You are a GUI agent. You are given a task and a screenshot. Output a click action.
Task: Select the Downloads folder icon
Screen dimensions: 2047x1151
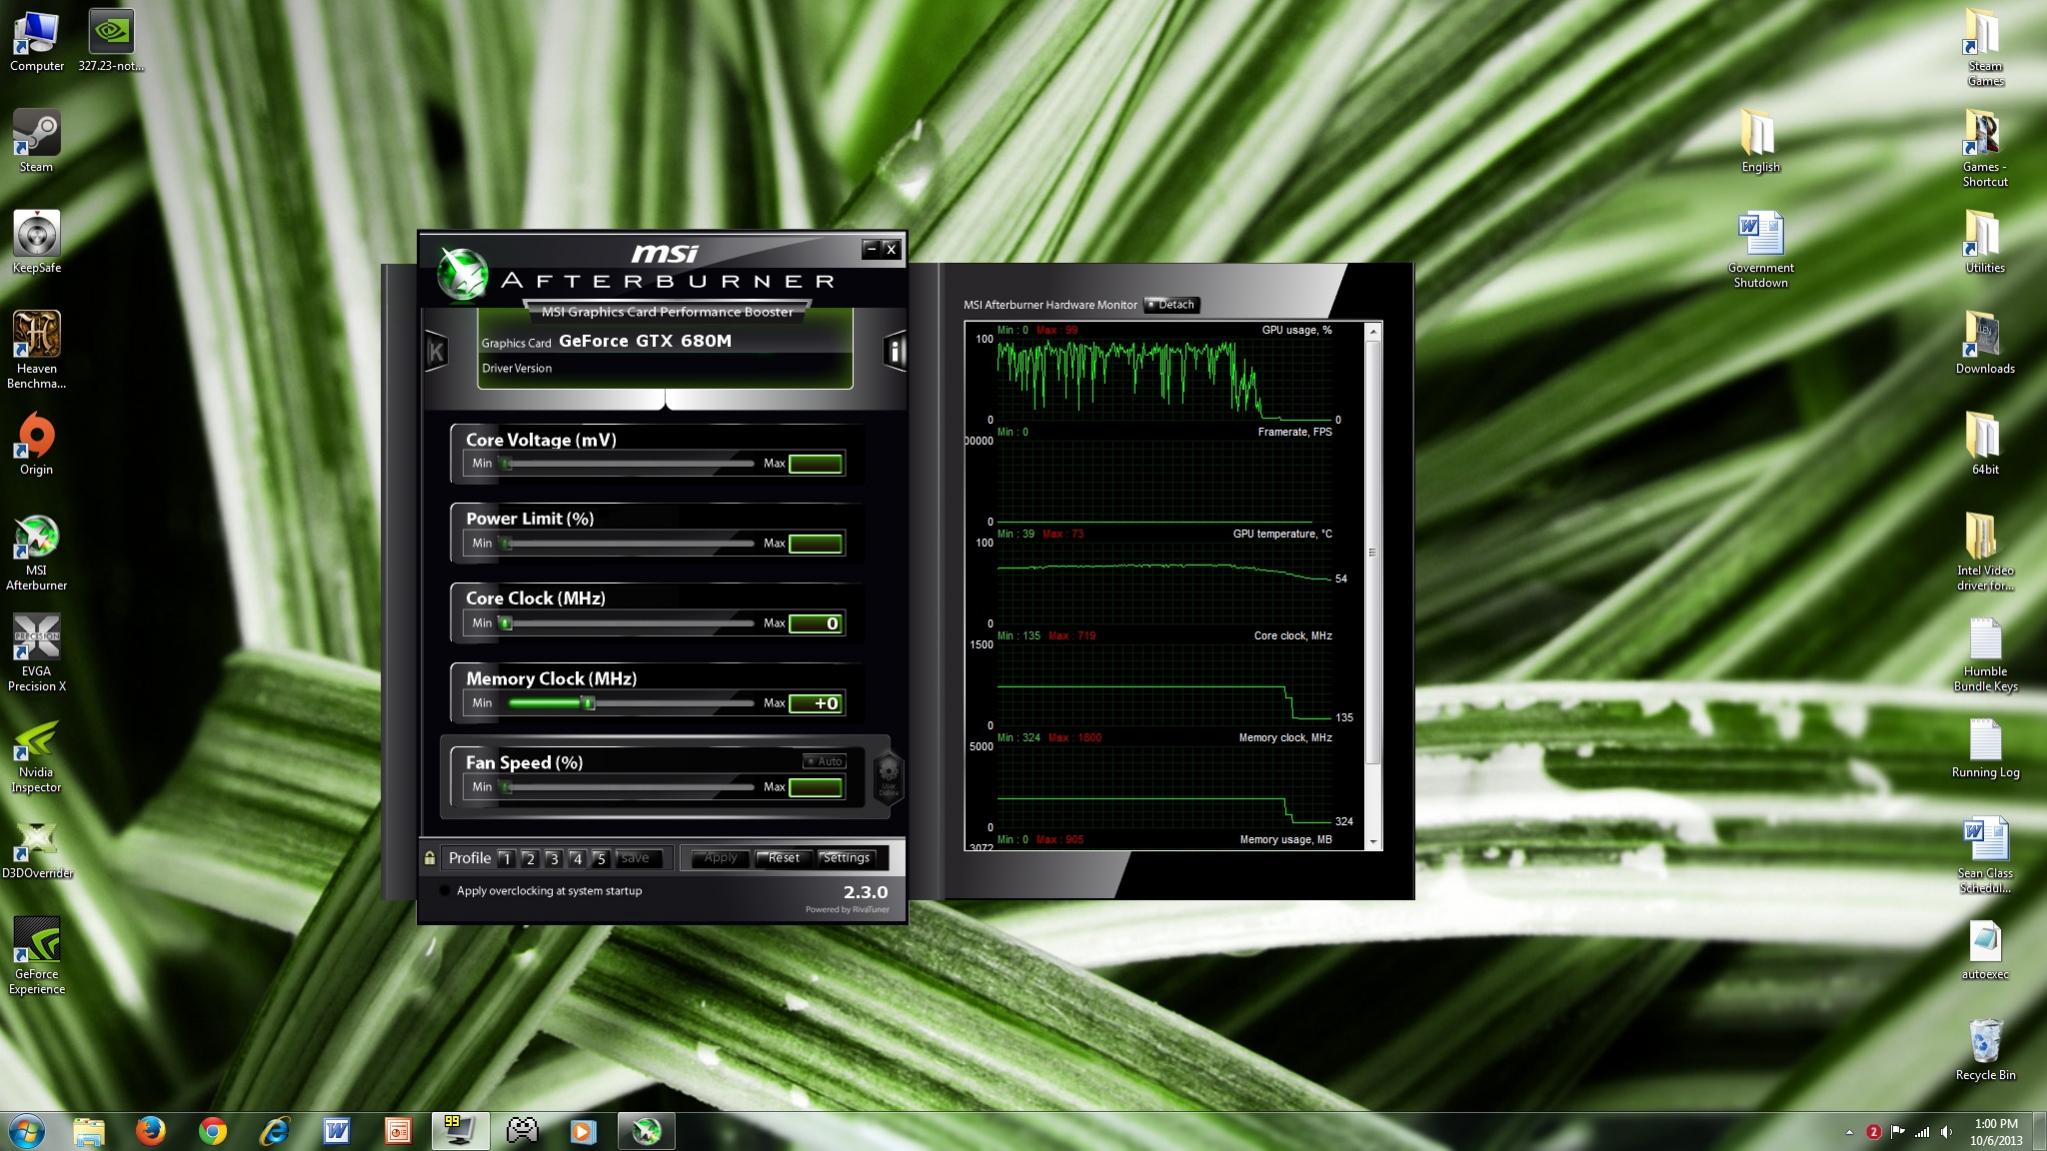[1985, 343]
